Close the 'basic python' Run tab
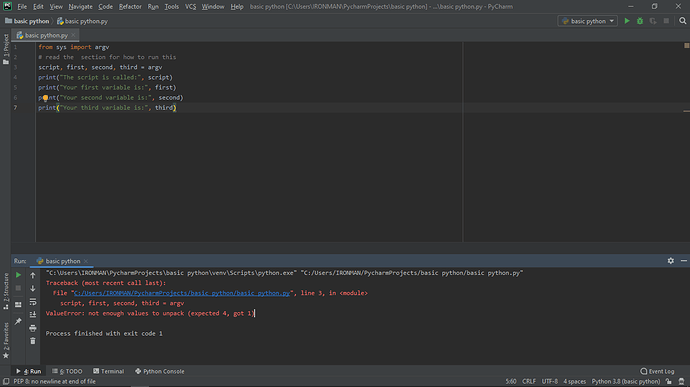 click(86, 261)
